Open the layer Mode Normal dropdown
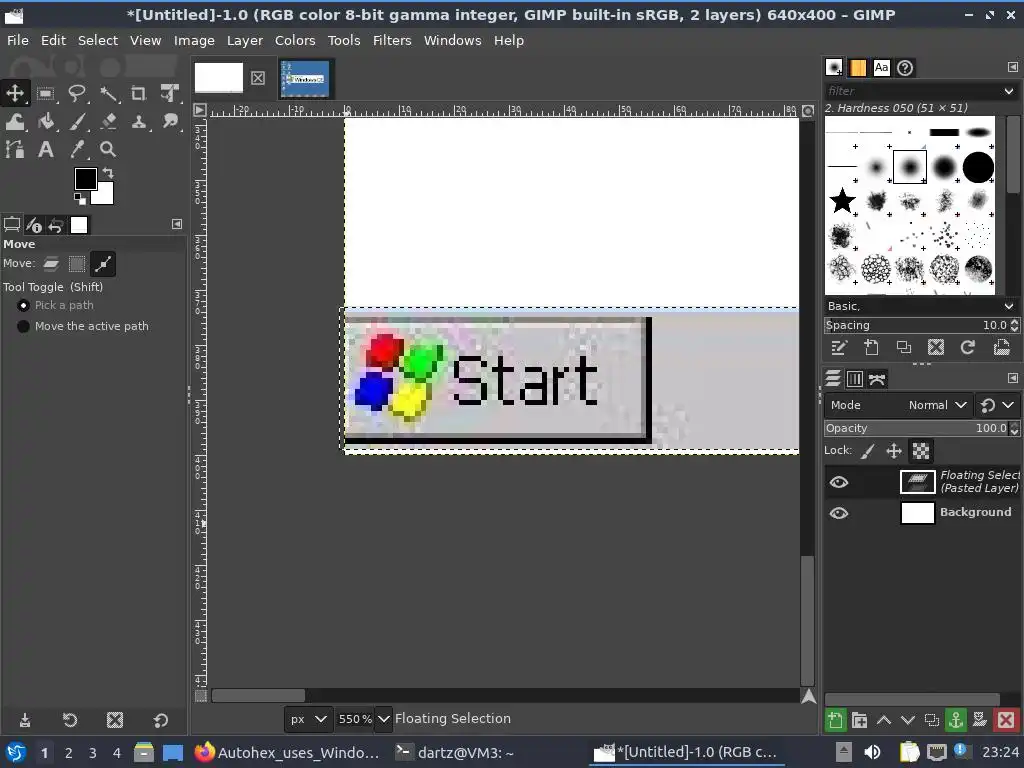 tap(899, 406)
